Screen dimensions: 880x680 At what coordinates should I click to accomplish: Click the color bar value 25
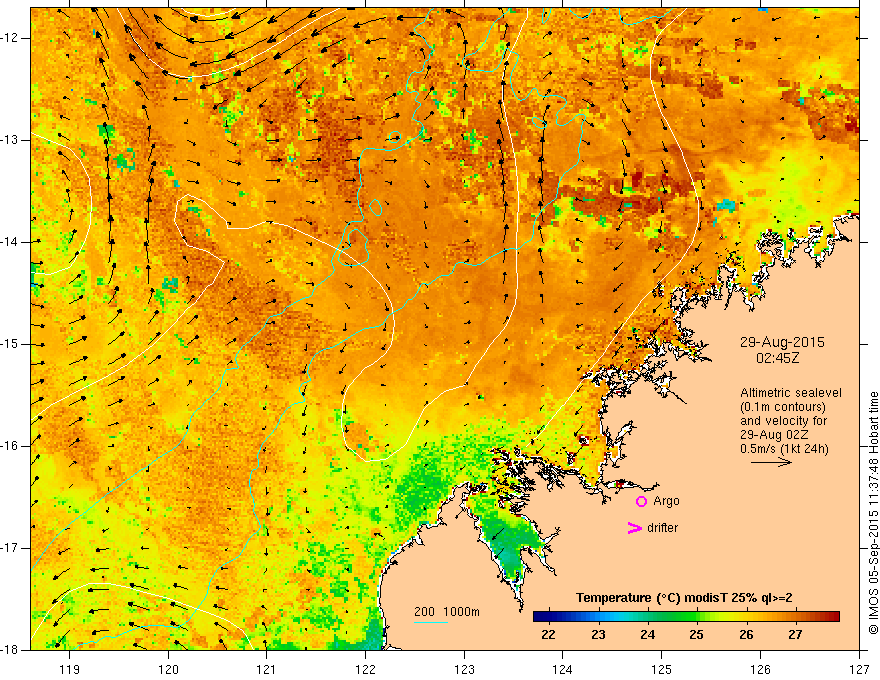click(696, 635)
